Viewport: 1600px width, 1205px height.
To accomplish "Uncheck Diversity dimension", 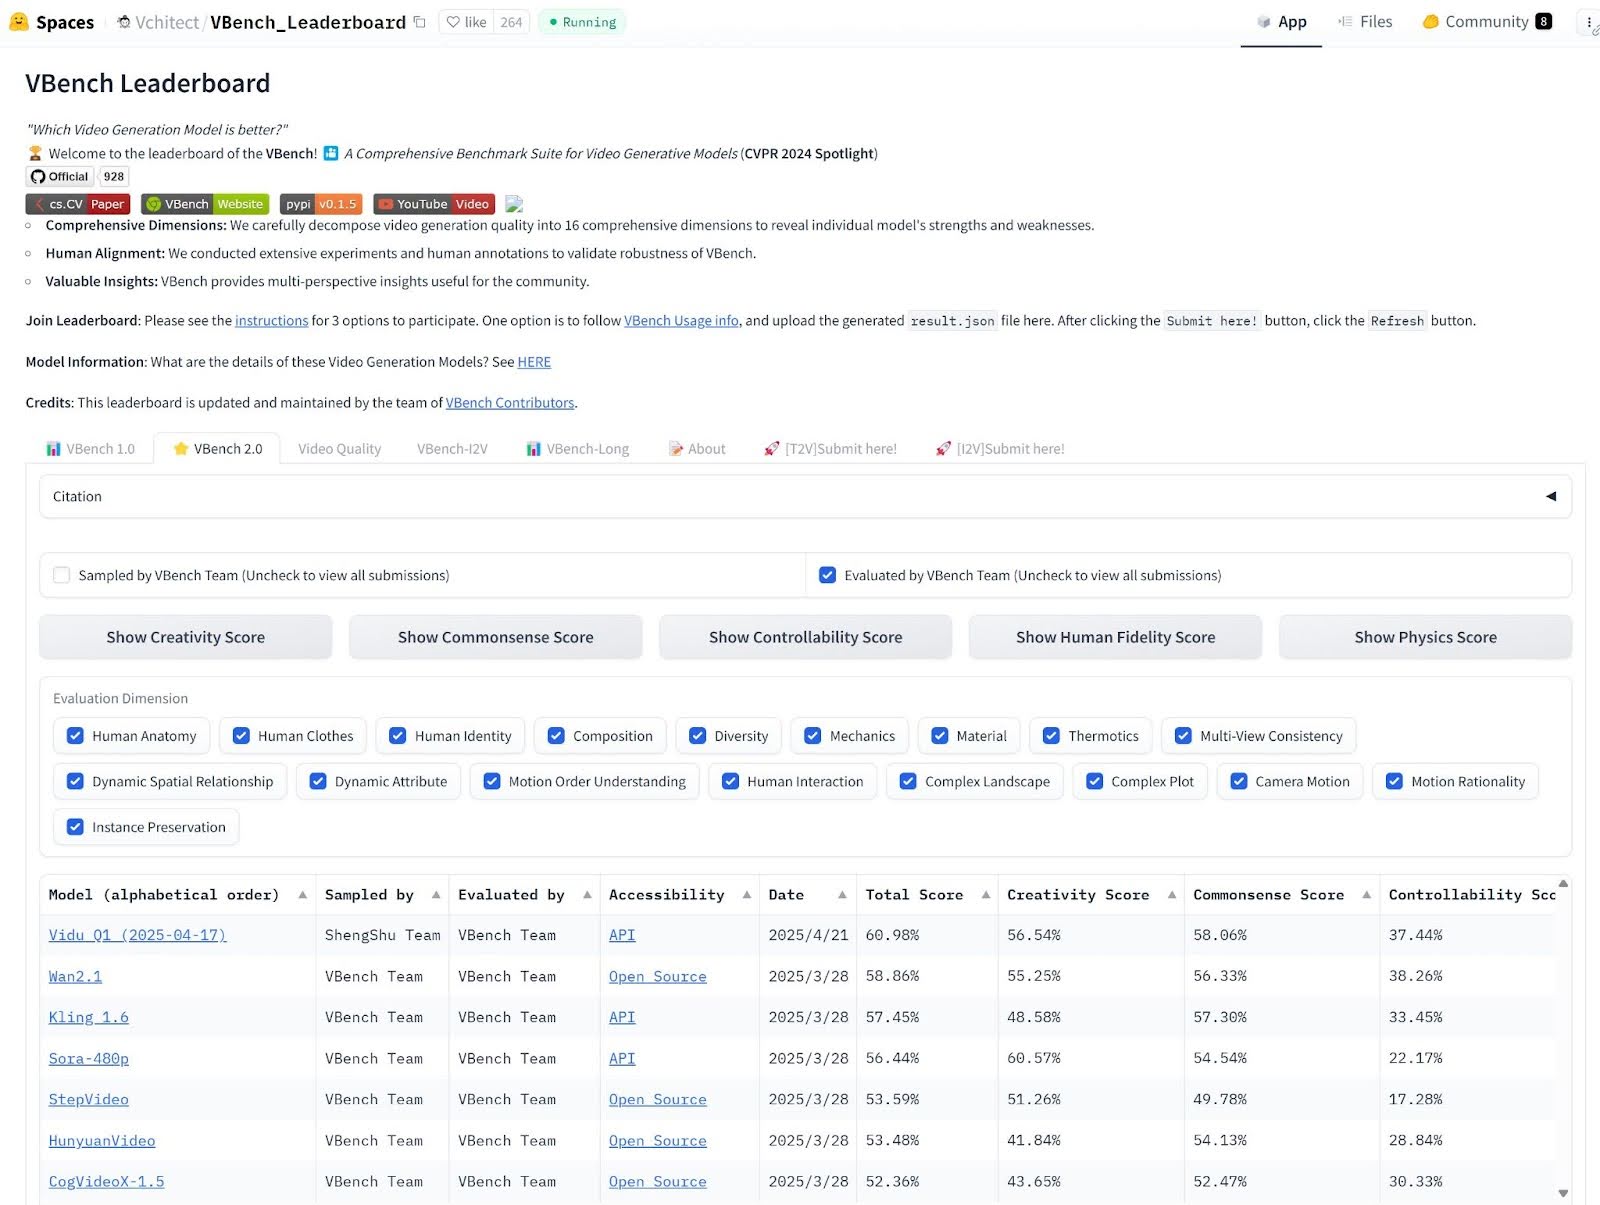I will pos(697,736).
